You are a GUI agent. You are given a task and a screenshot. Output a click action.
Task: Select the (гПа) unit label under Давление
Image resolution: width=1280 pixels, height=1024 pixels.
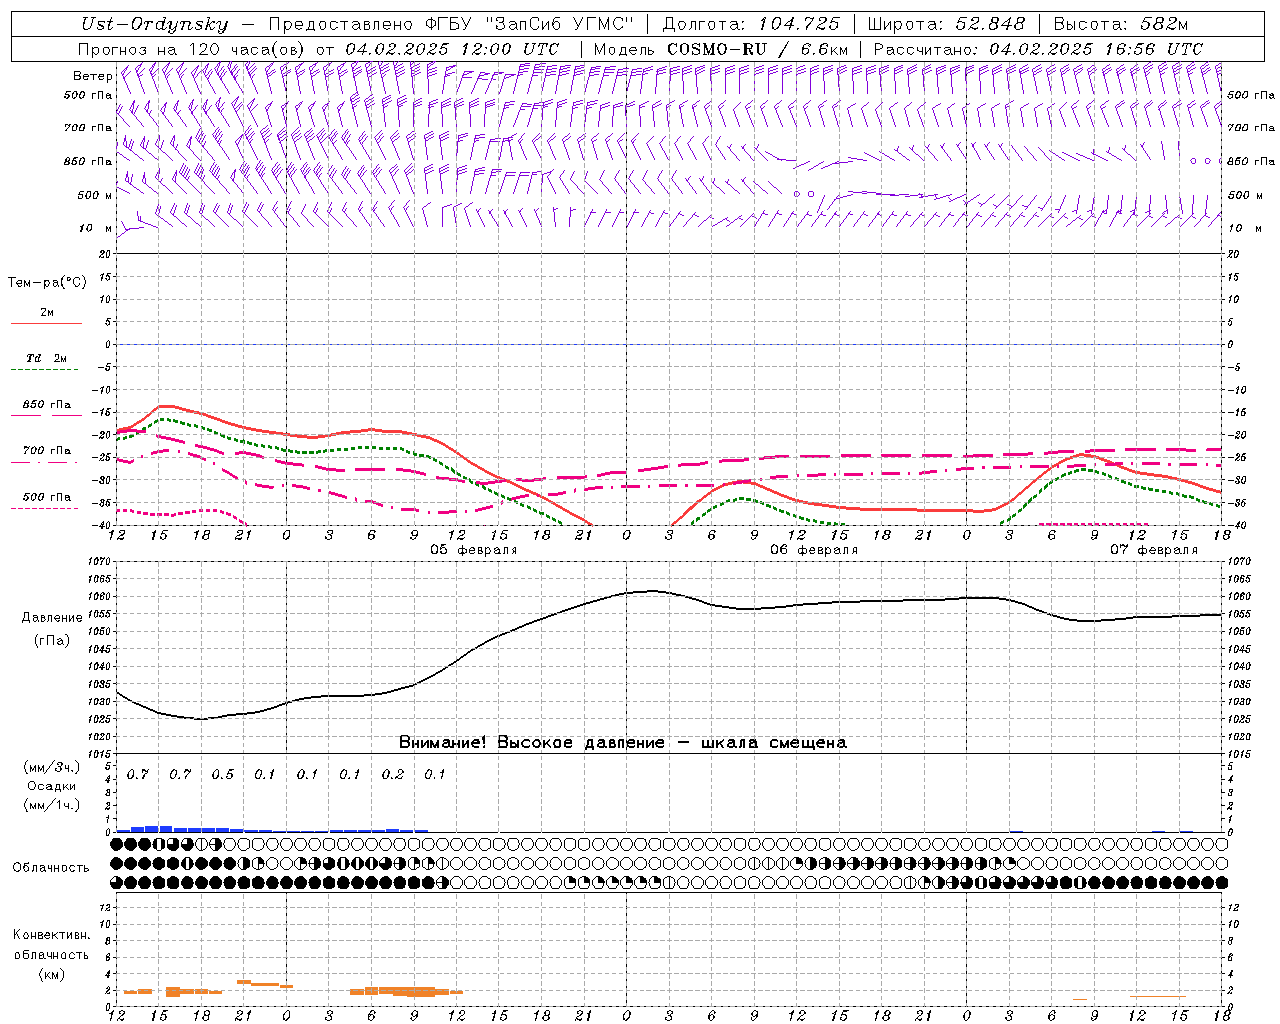(x=52, y=641)
